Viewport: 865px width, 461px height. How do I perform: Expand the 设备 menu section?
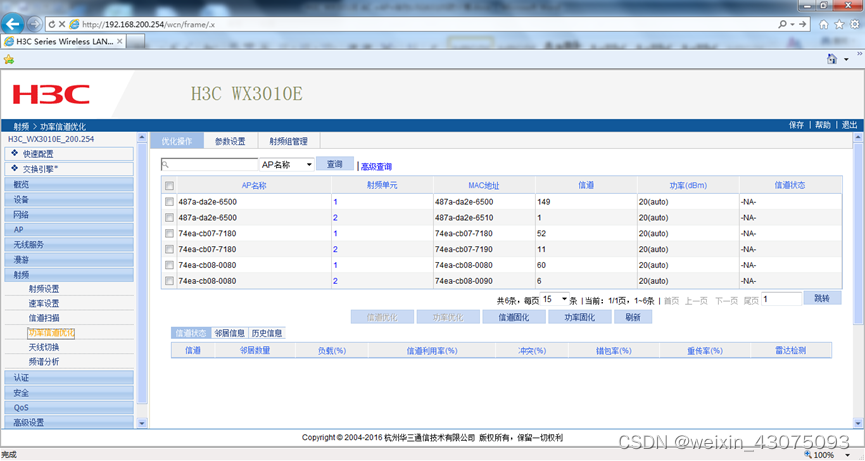click(69, 199)
